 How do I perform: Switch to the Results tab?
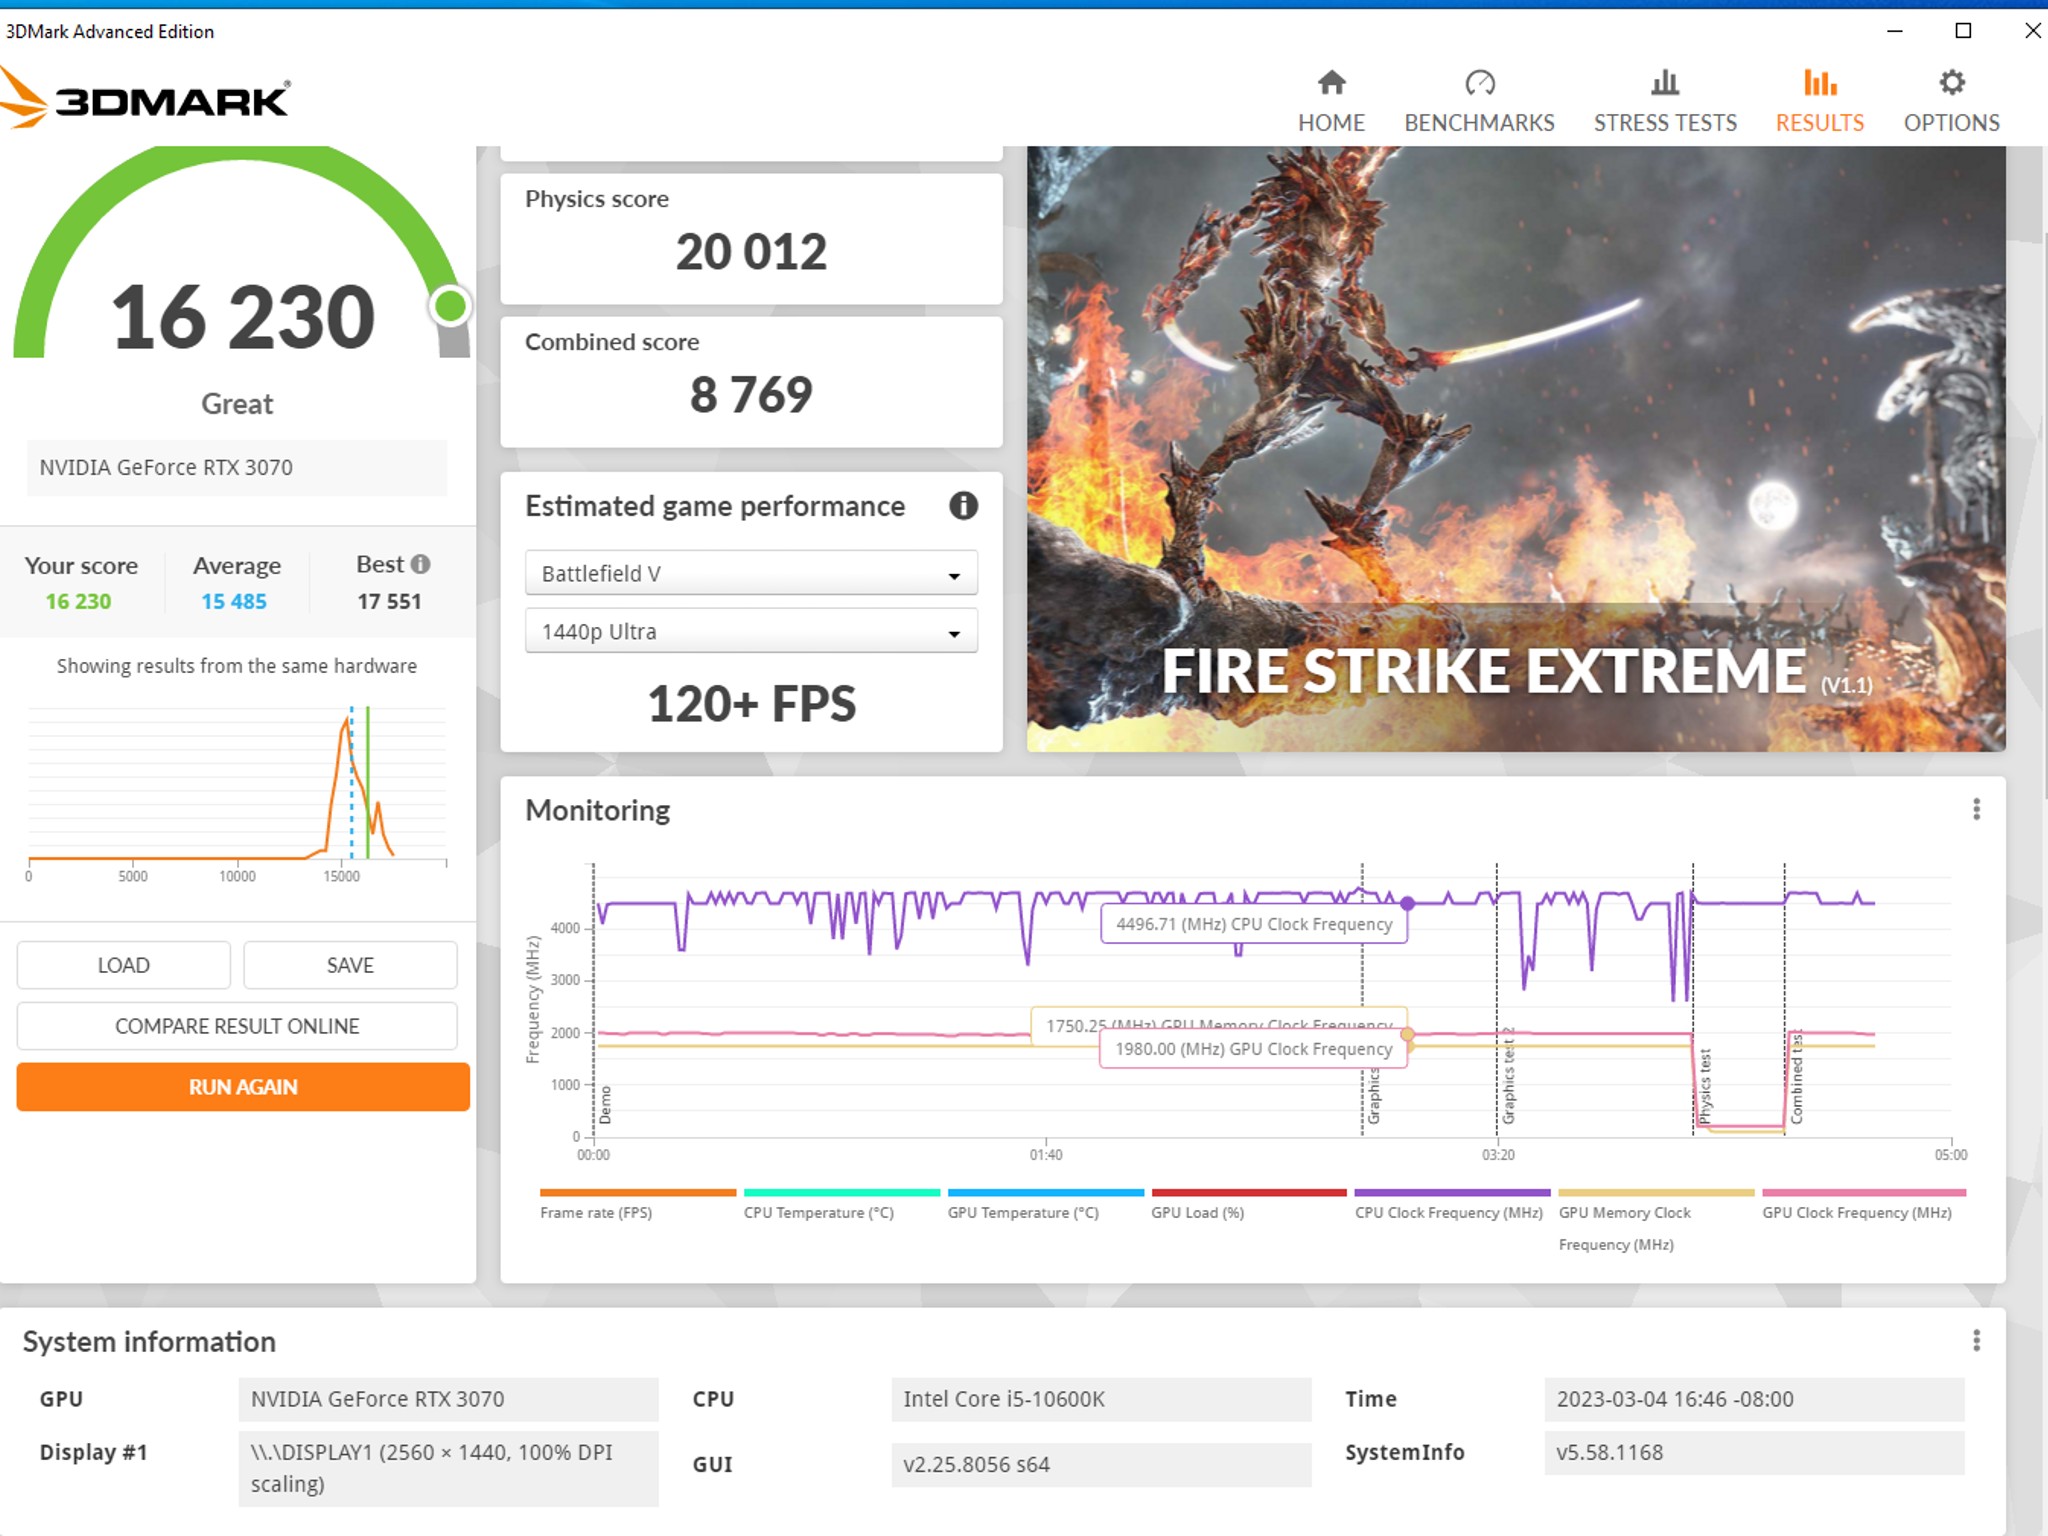coord(1819,102)
